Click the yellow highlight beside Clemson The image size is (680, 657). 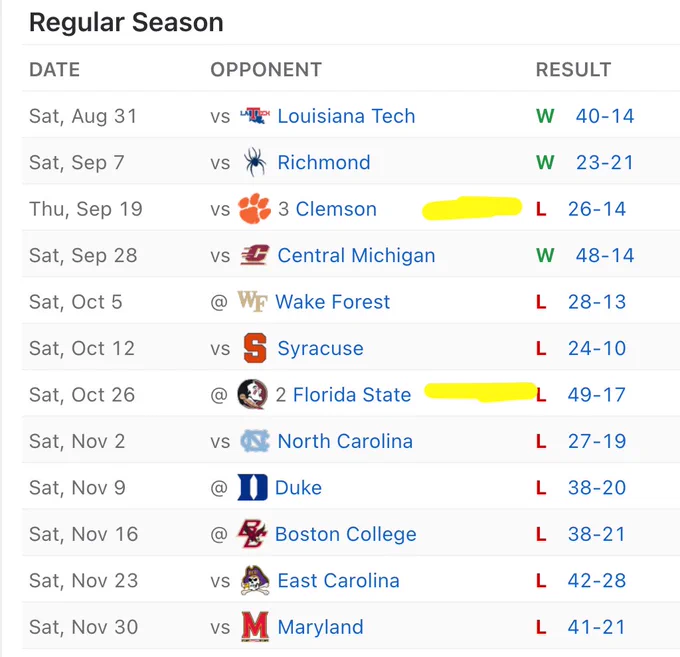(472, 208)
